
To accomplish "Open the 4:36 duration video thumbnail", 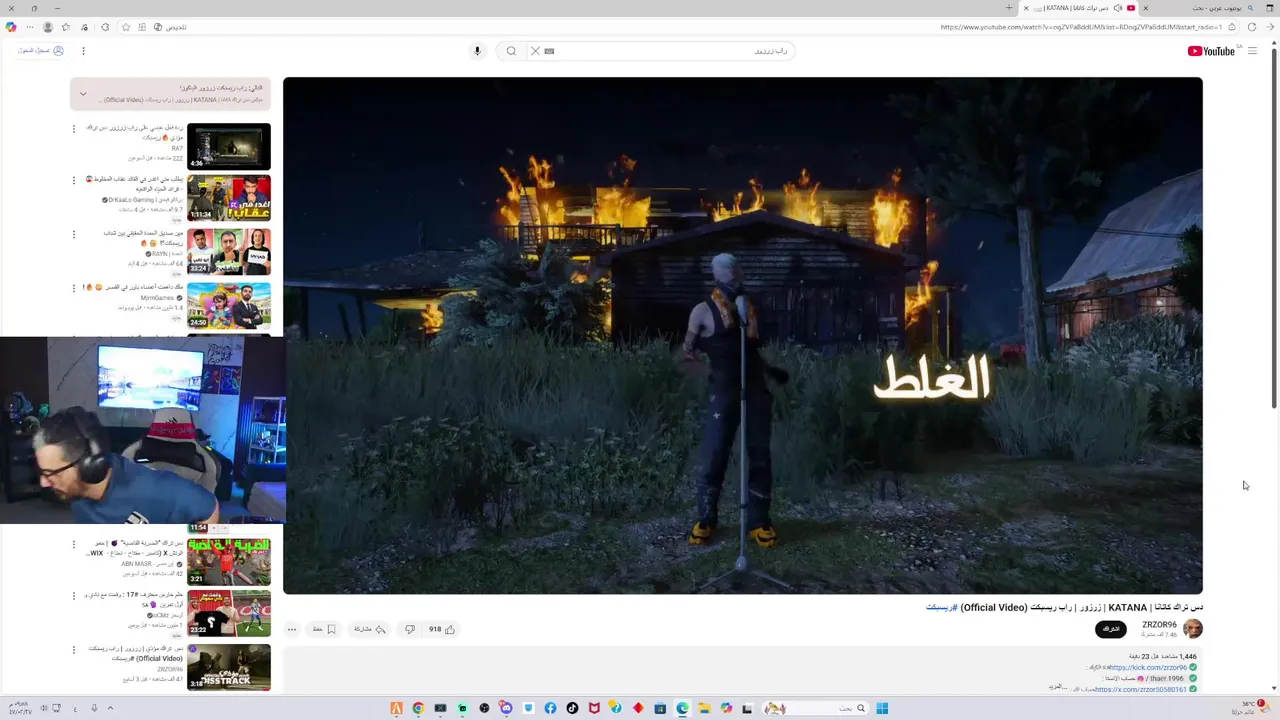I will (x=229, y=146).
